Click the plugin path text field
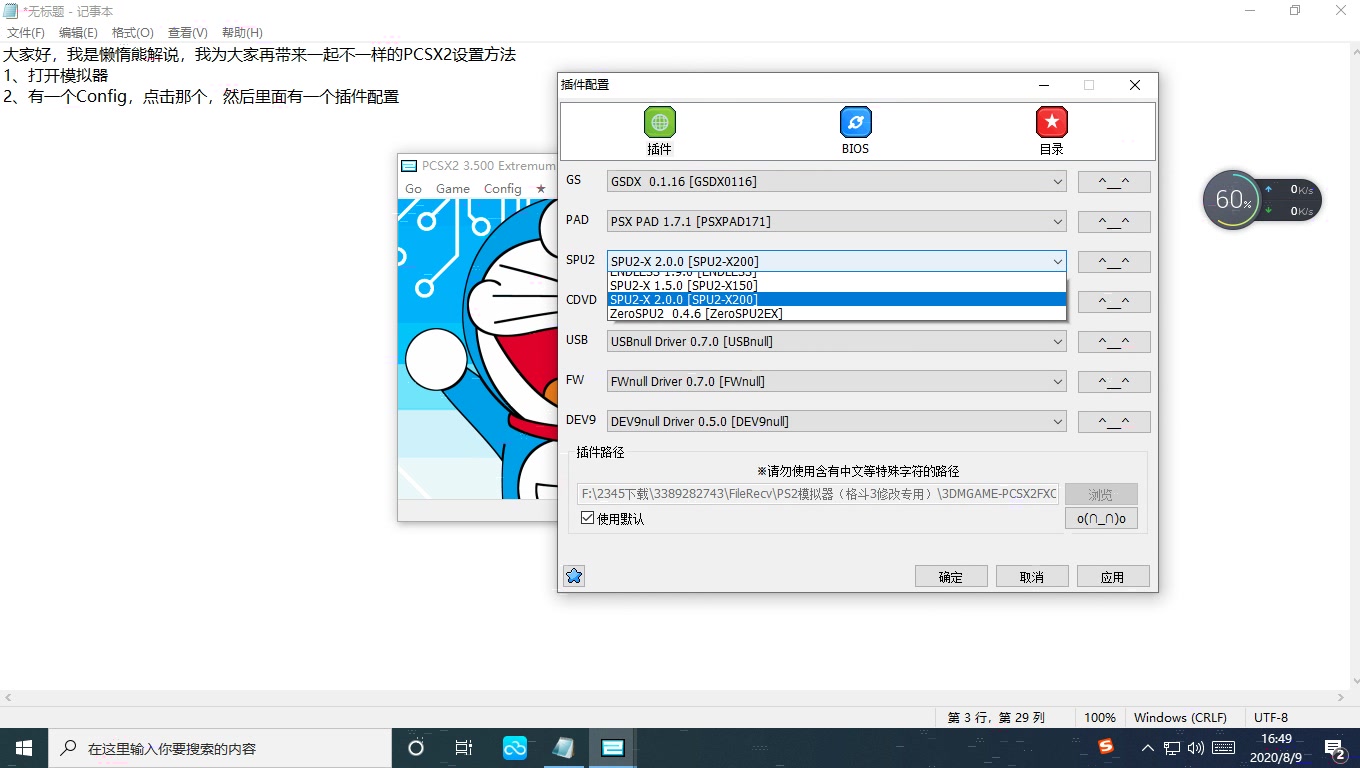Screen dimensions: 1360x768 pos(818,494)
